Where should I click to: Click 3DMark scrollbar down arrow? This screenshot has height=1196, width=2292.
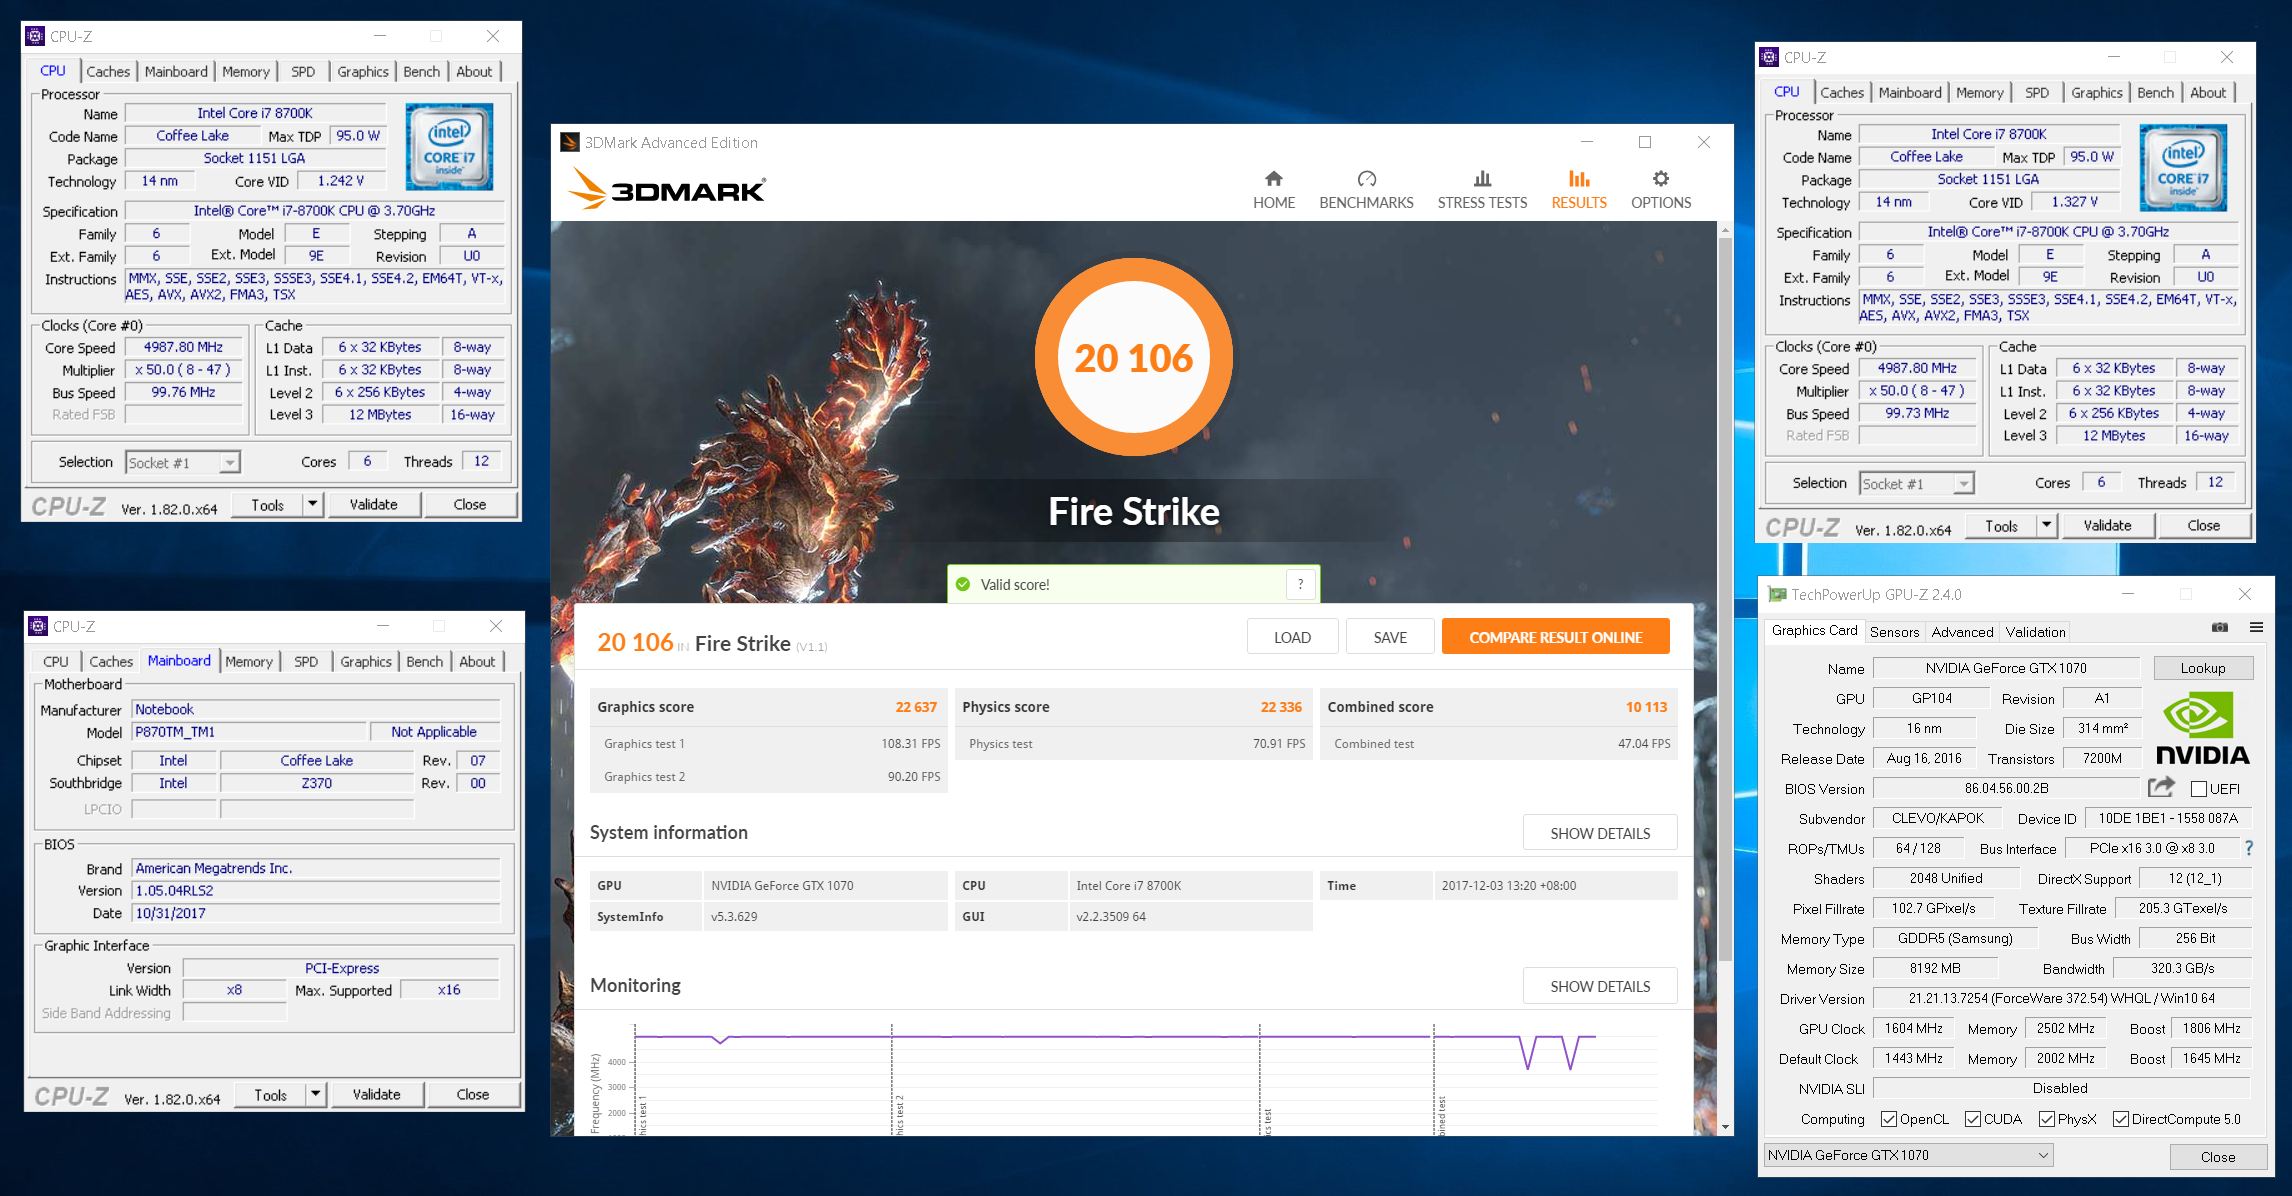1725,1127
